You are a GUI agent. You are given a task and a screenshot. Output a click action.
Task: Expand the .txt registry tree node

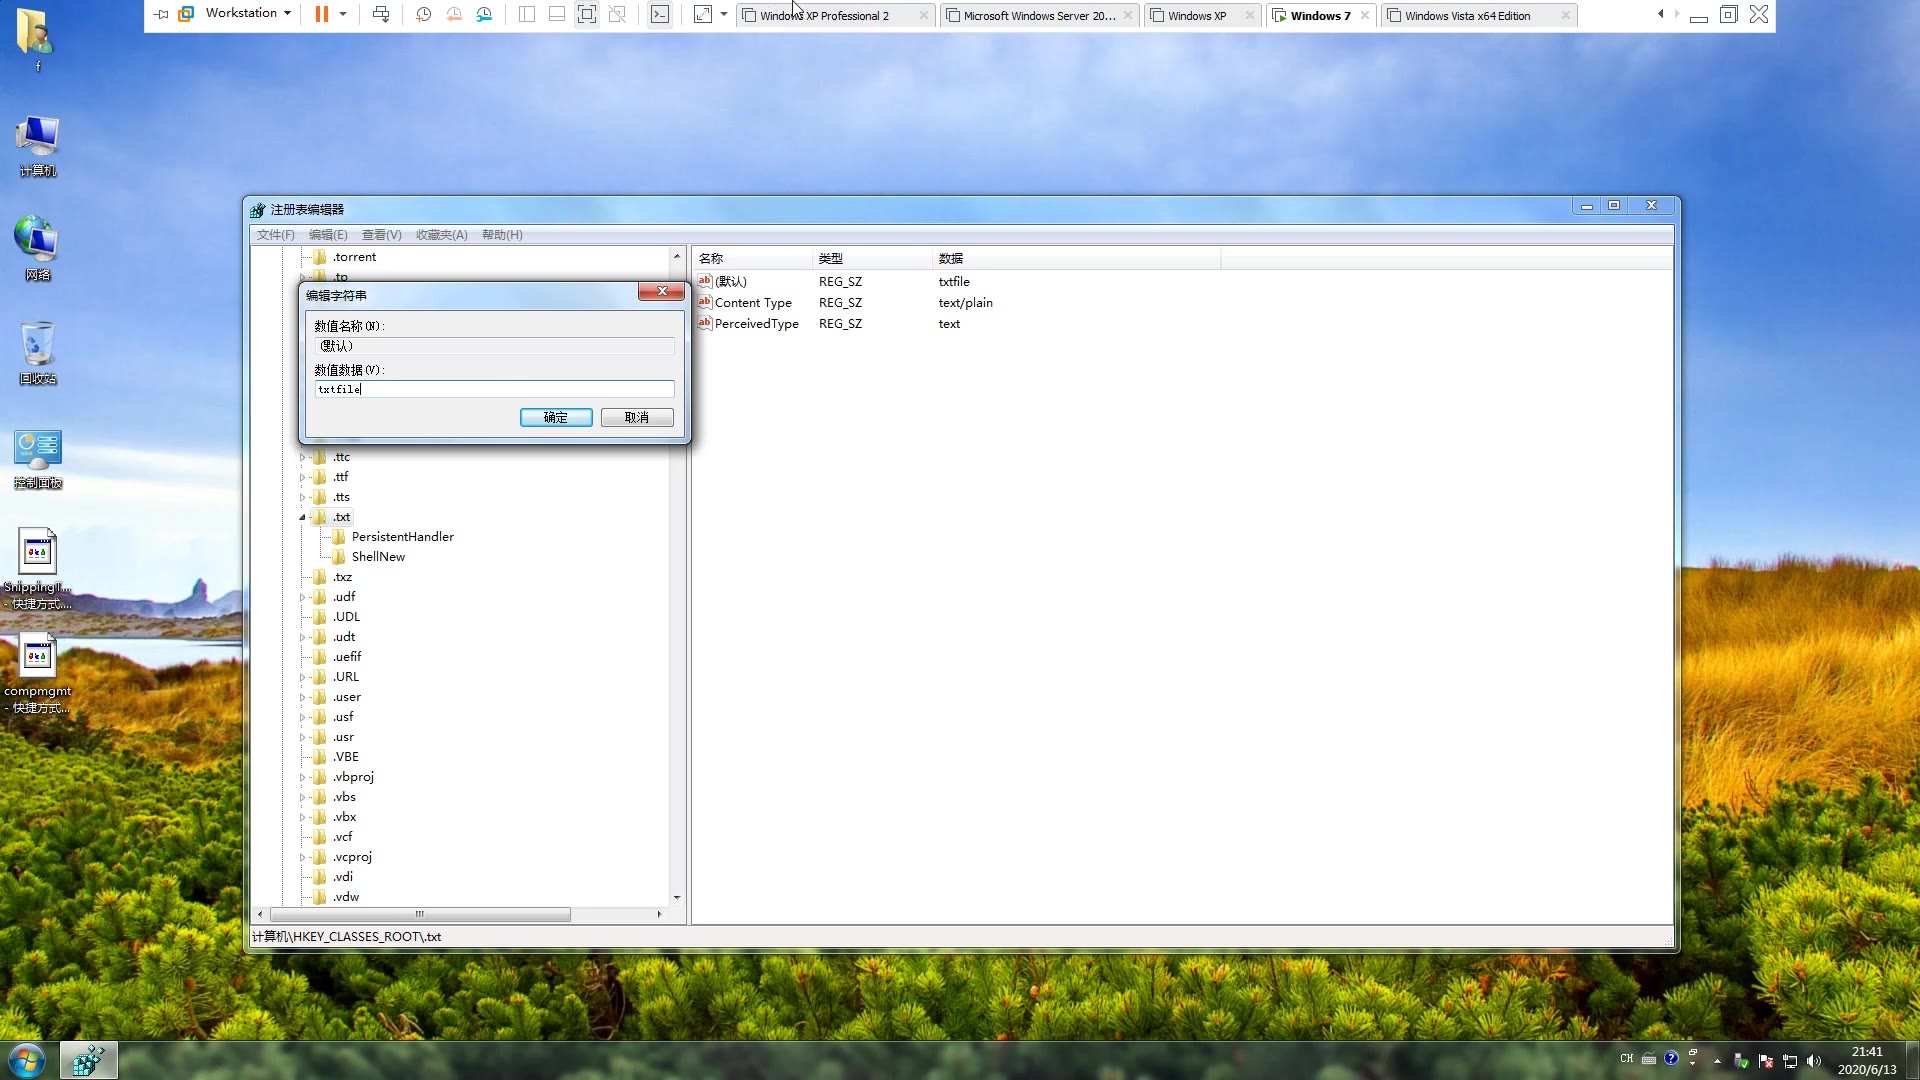click(302, 516)
